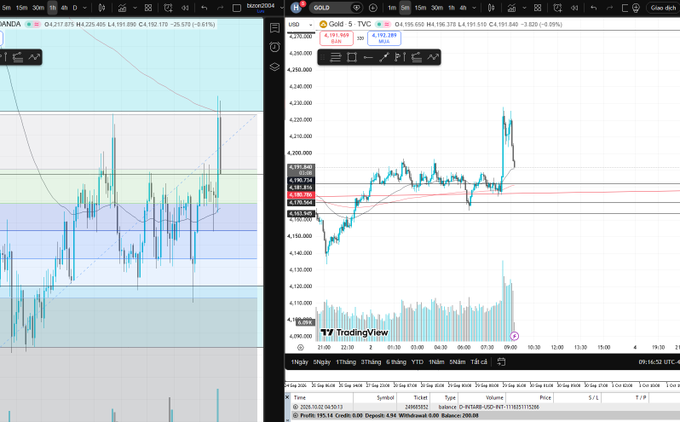Select 1m timeframe in right Gold chart
The width and height of the screenshot is (680, 422).
coord(392,8)
